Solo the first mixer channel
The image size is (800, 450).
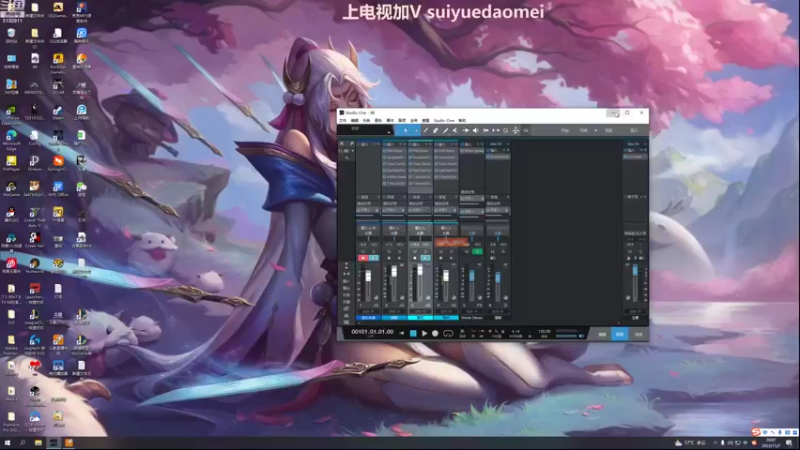tap(374, 252)
